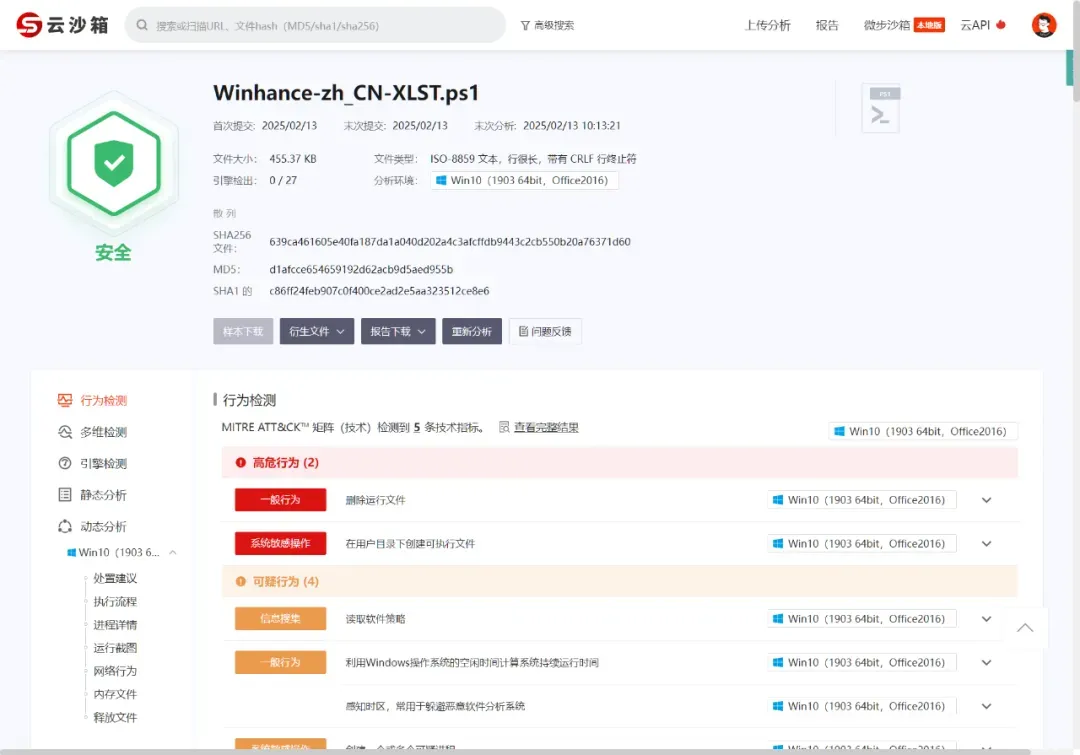Click the 行为检测 monitor icon in sidebar
This screenshot has width=1080, height=755.
pos(65,400)
